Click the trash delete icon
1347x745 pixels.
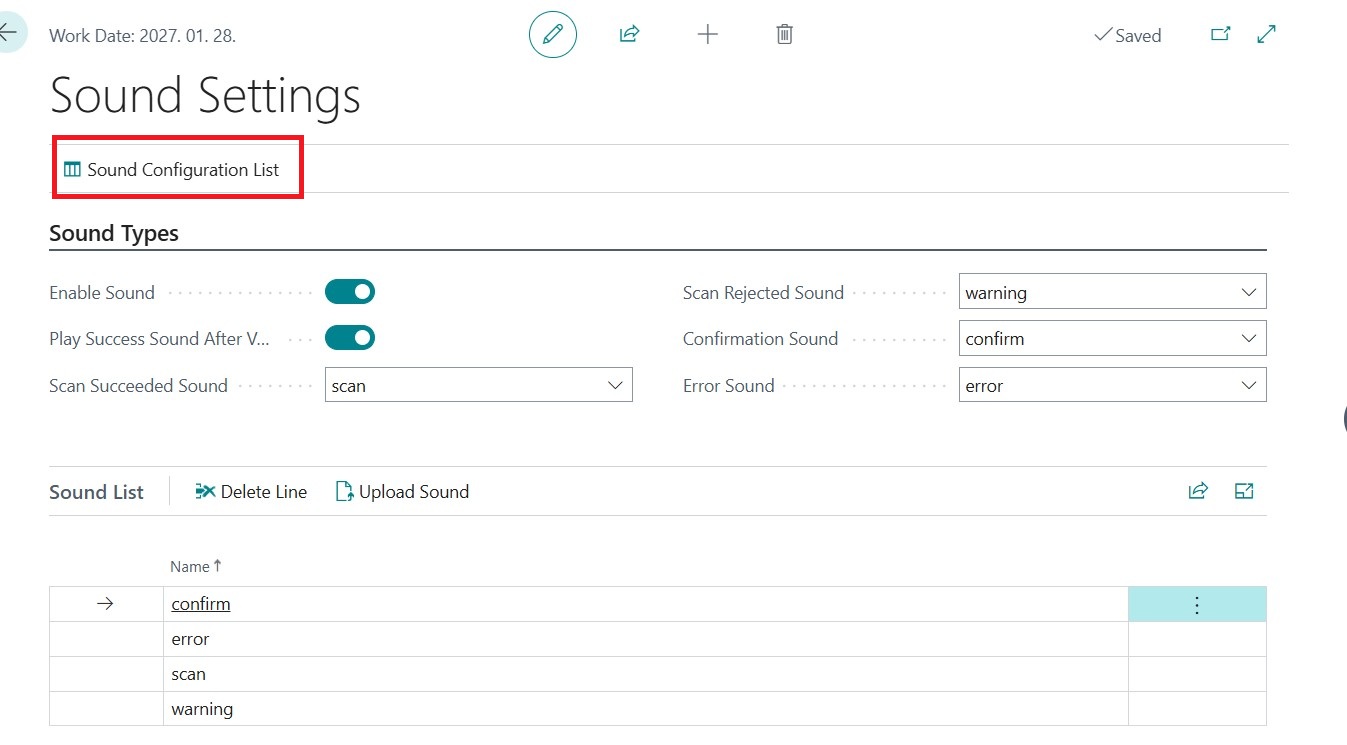[784, 35]
